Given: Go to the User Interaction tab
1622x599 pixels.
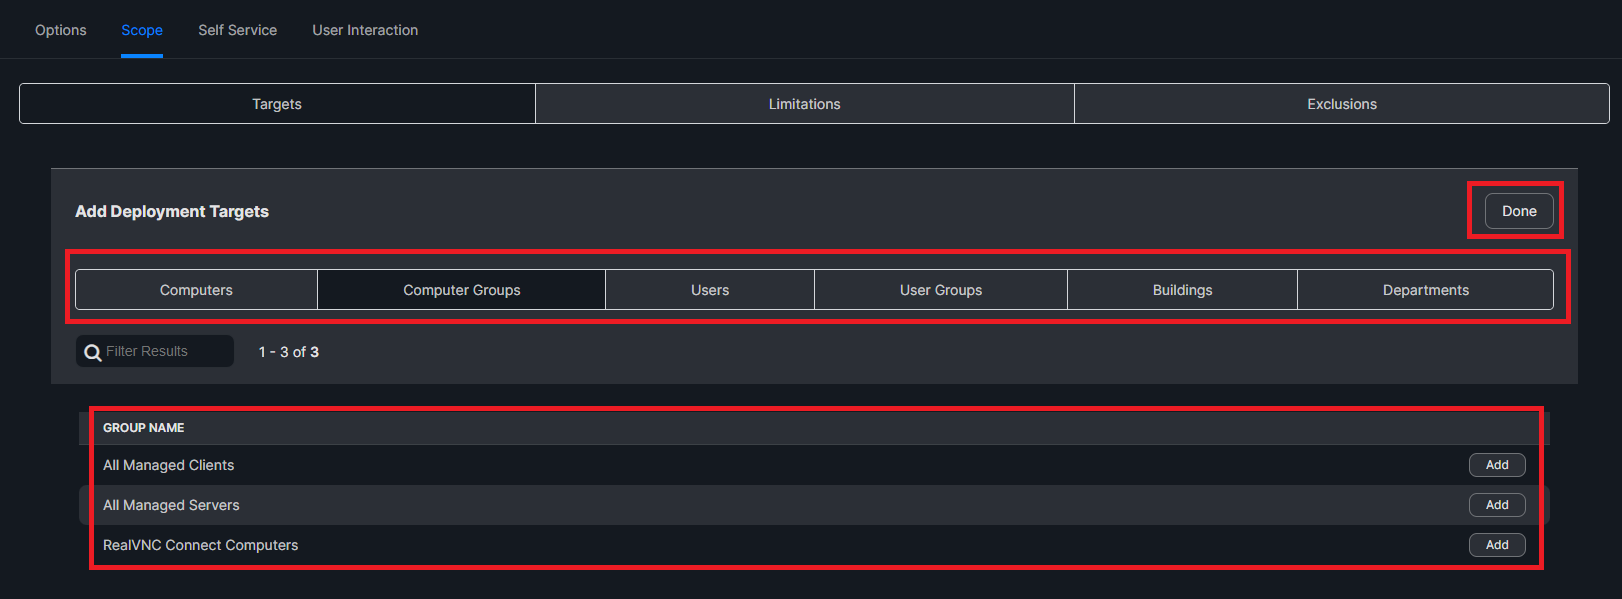Looking at the screenshot, I should [365, 30].
